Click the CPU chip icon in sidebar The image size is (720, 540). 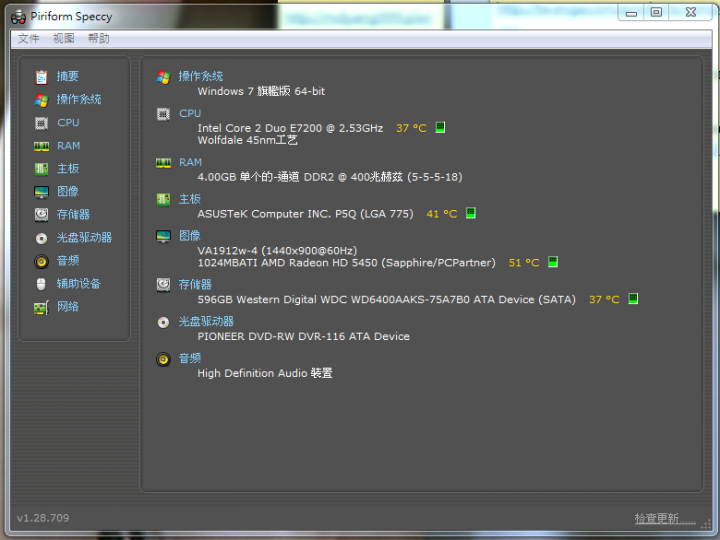(41, 123)
